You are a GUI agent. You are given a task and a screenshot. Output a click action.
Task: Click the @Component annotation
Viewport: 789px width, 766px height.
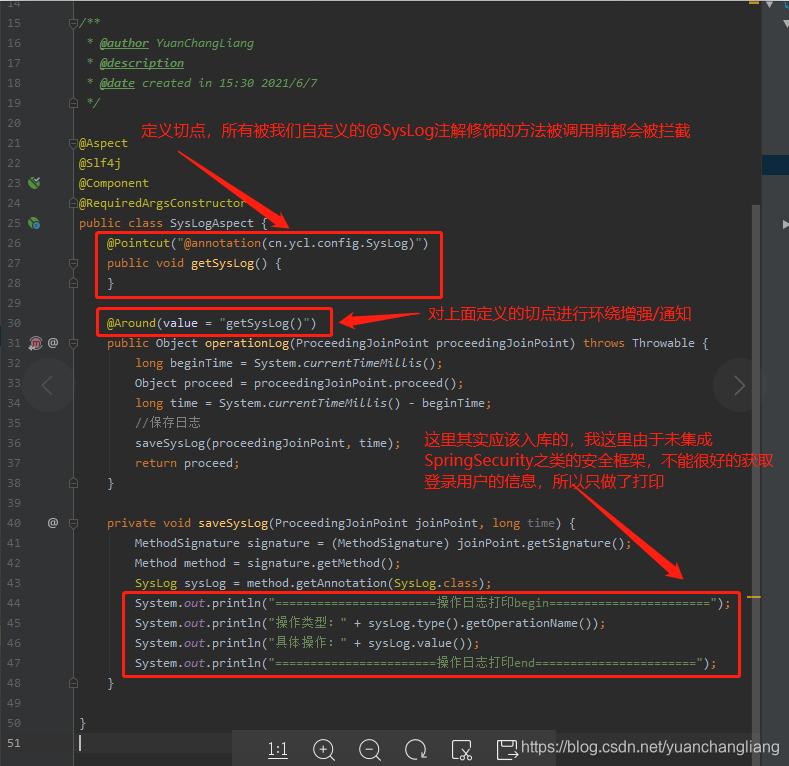(114, 183)
